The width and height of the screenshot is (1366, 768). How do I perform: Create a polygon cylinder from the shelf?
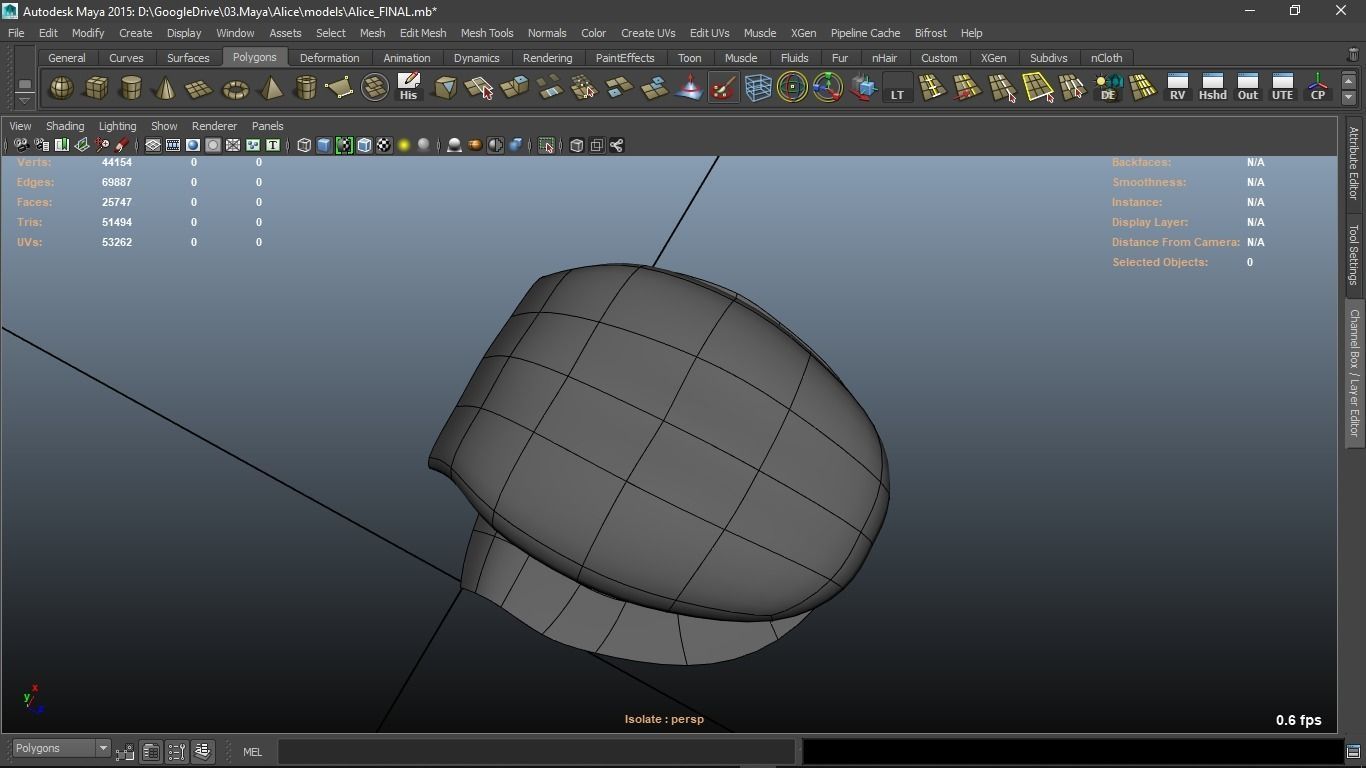coord(131,88)
